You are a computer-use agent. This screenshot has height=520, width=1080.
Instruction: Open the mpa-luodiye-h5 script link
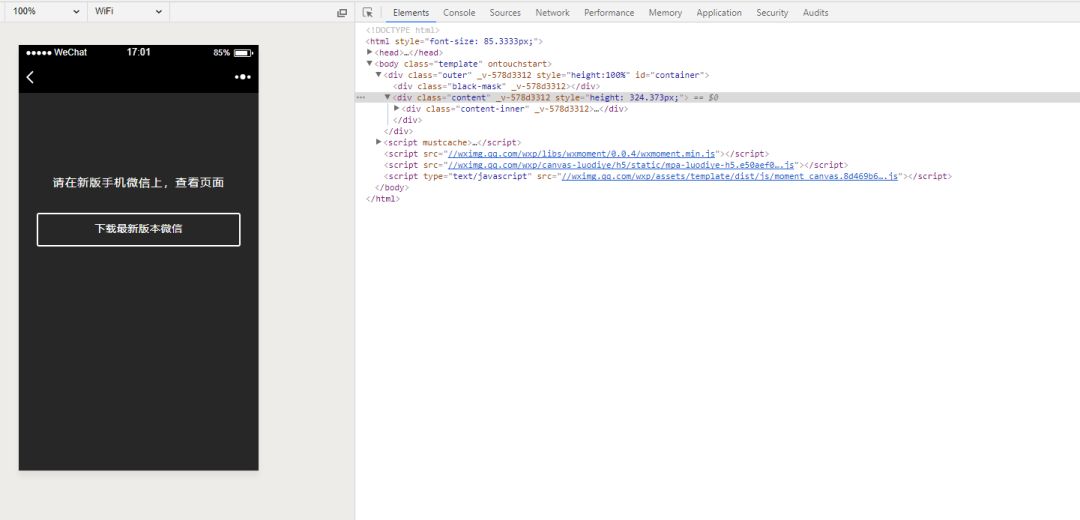[x=621, y=165]
